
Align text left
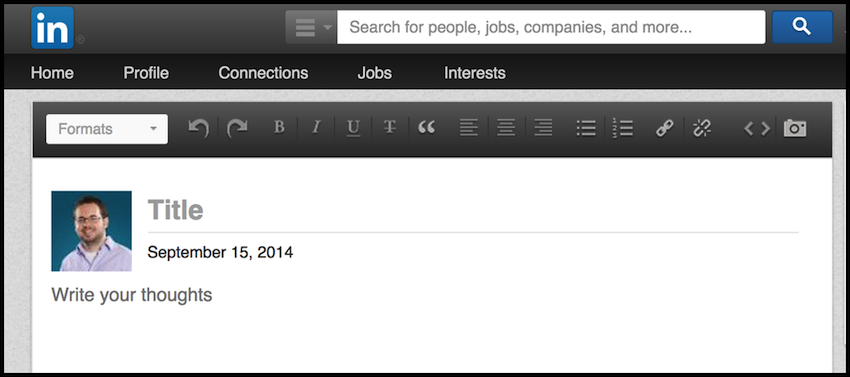tap(469, 129)
